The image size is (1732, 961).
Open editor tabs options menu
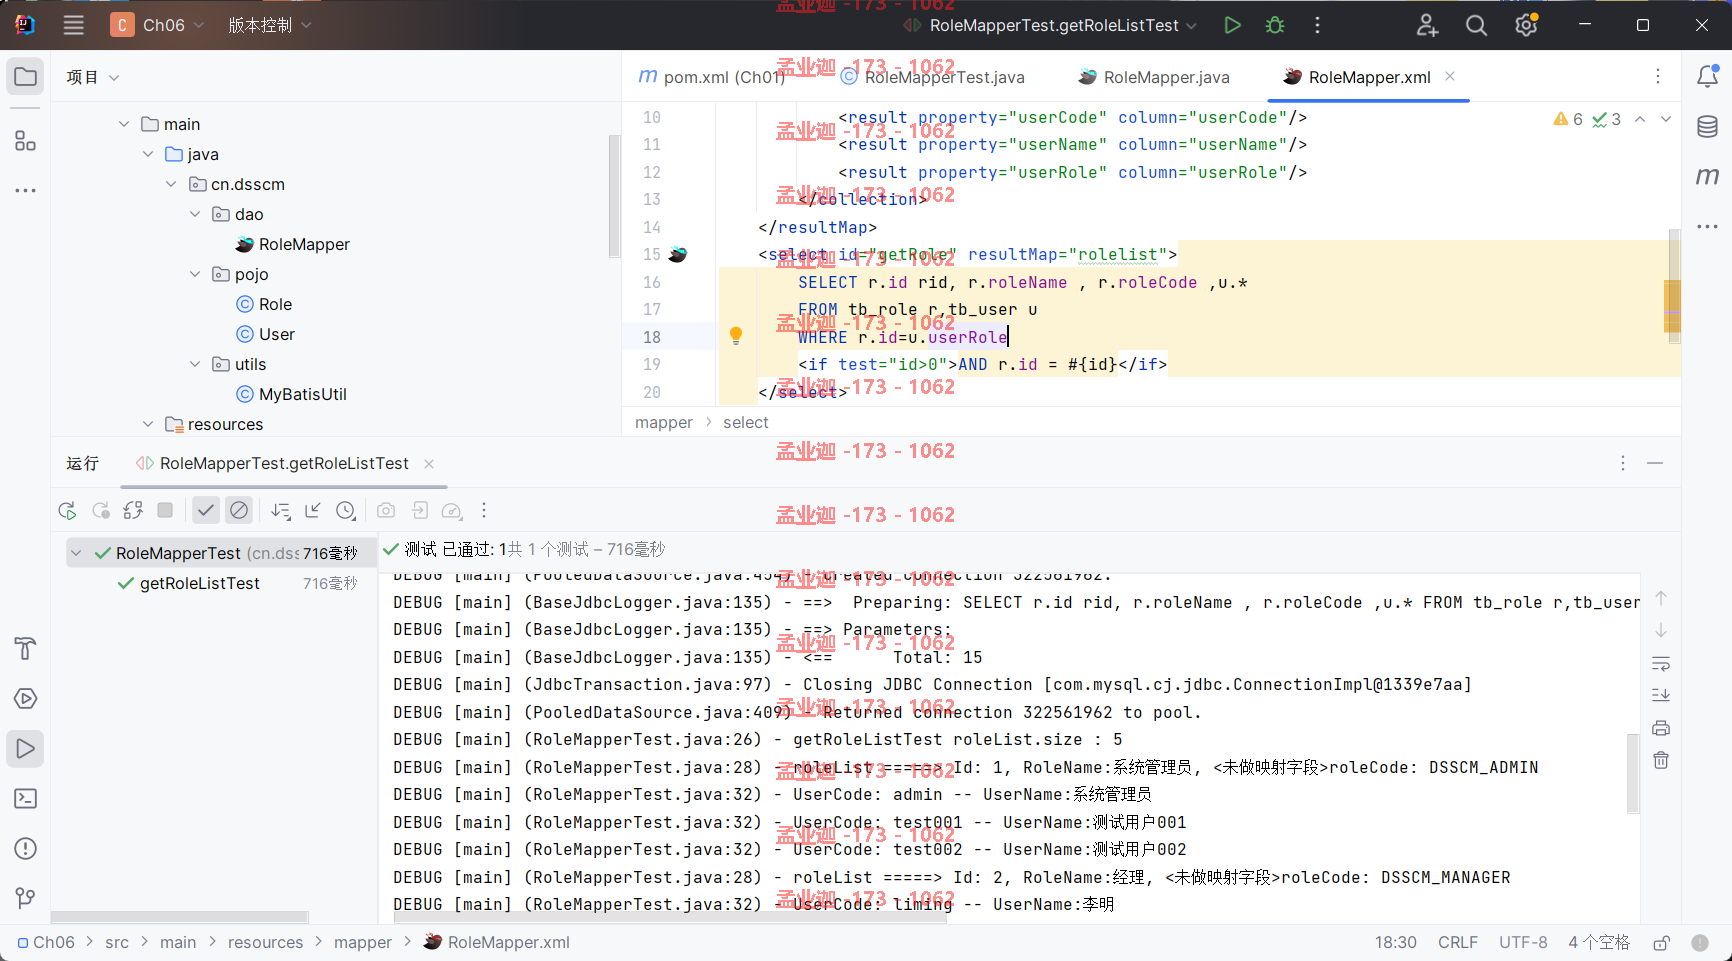(x=1657, y=77)
